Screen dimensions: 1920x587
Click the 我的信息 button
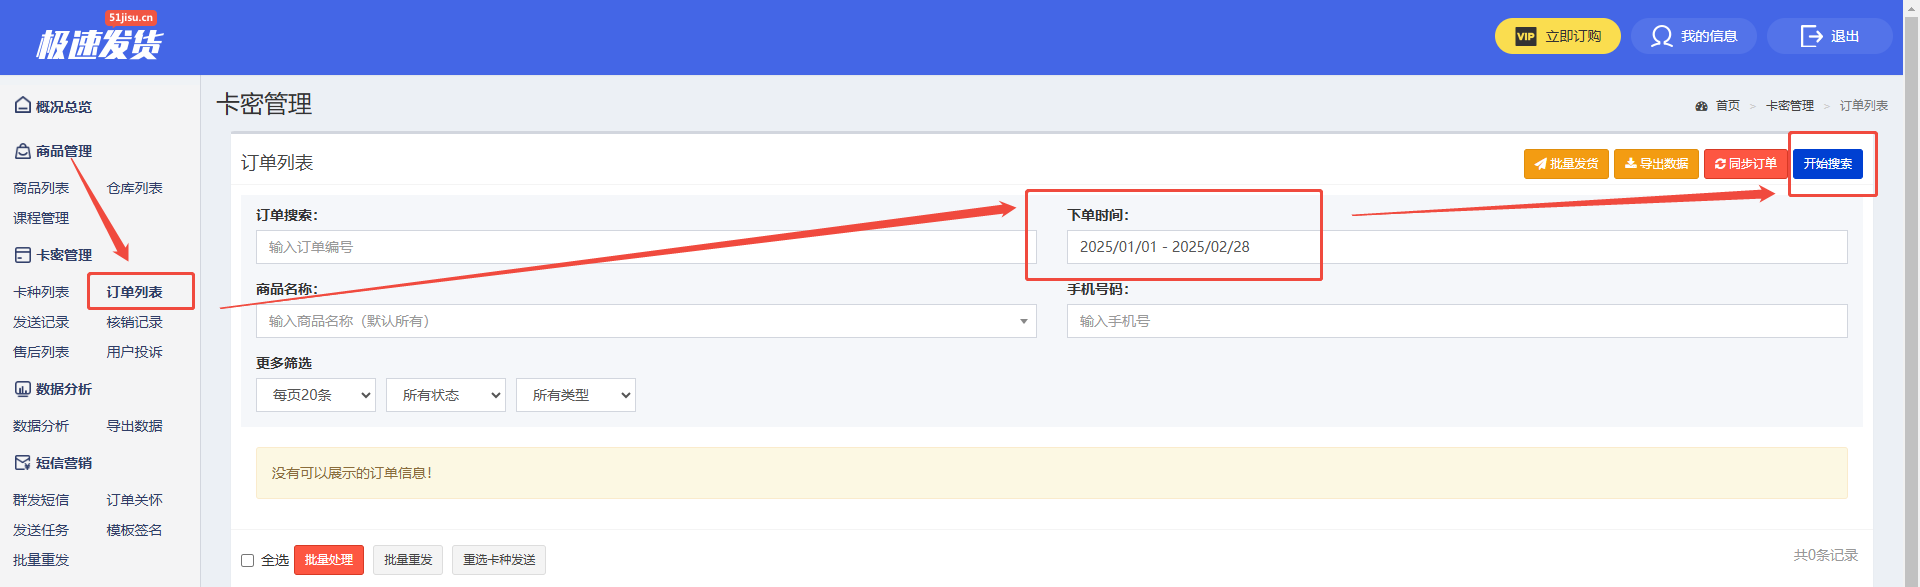(x=1694, y=36)
